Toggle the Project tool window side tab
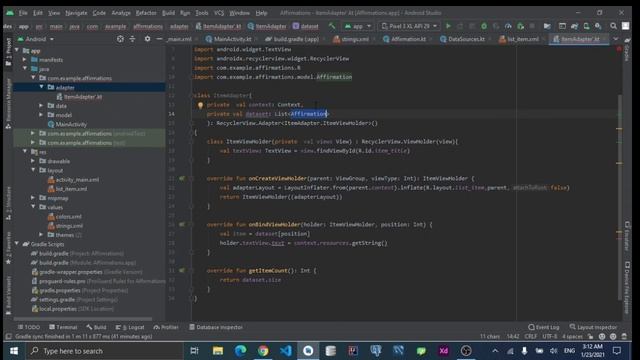This screenshot has height=360, width=640. [8, 52]
